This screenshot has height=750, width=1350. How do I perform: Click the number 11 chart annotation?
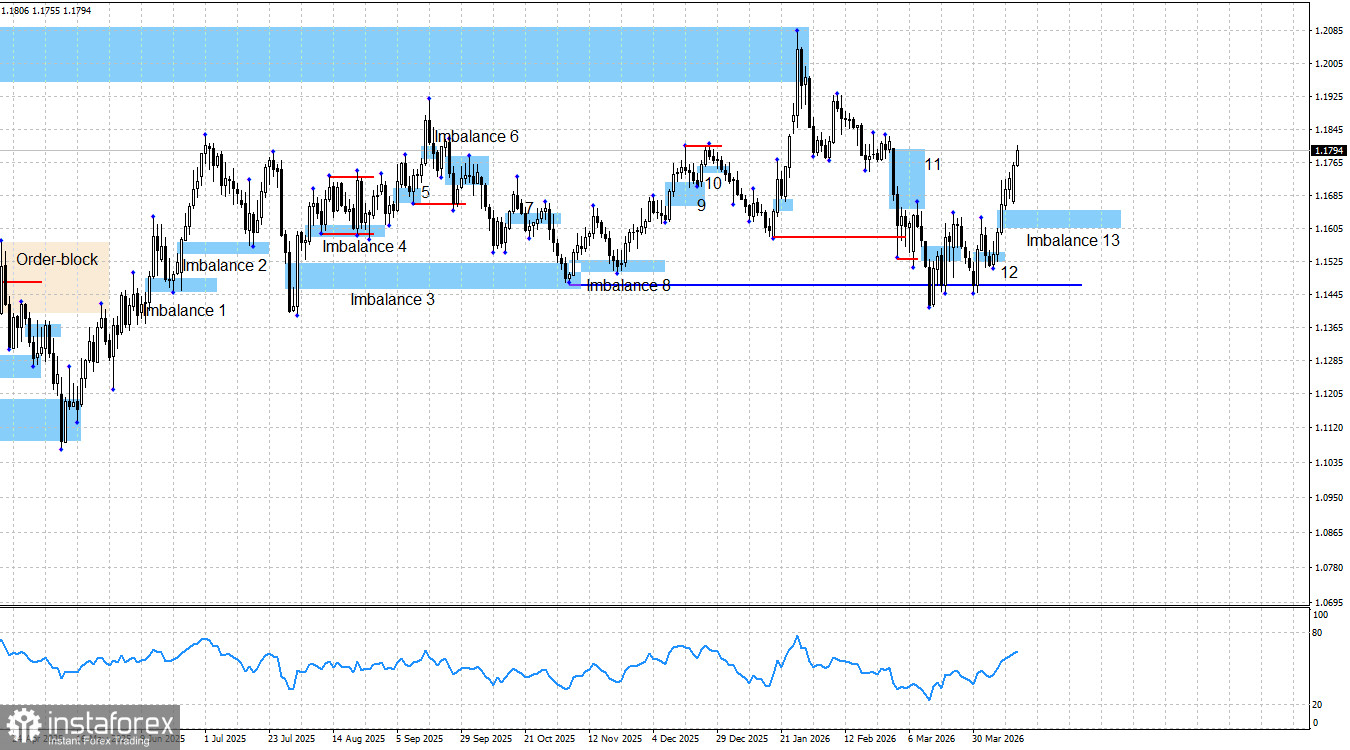(x=932, y=164)
